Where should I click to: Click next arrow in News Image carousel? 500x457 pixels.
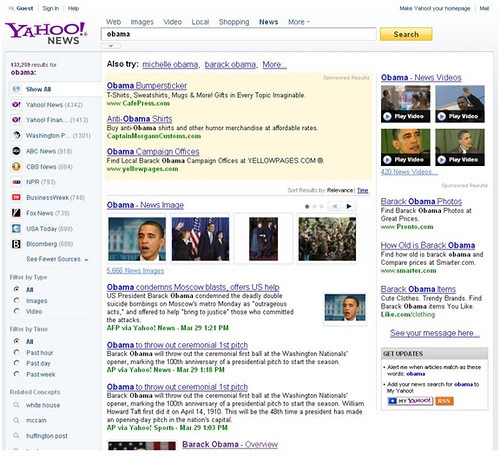click(349, 206)
